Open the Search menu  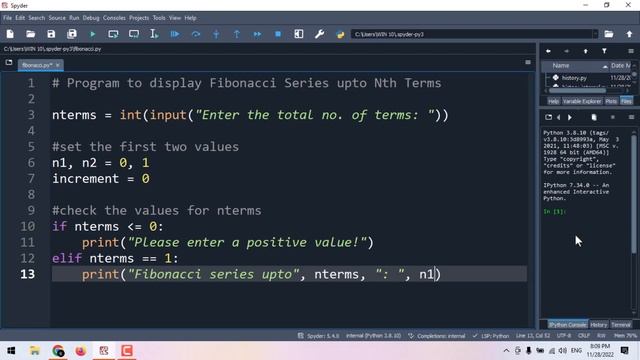36,18
